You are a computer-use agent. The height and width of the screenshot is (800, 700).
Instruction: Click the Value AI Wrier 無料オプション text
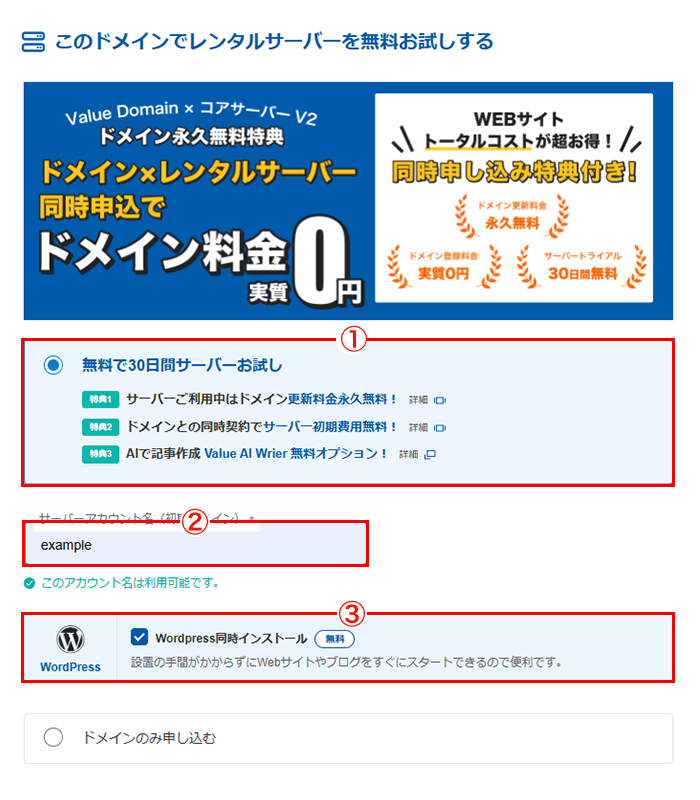(295, 454)
